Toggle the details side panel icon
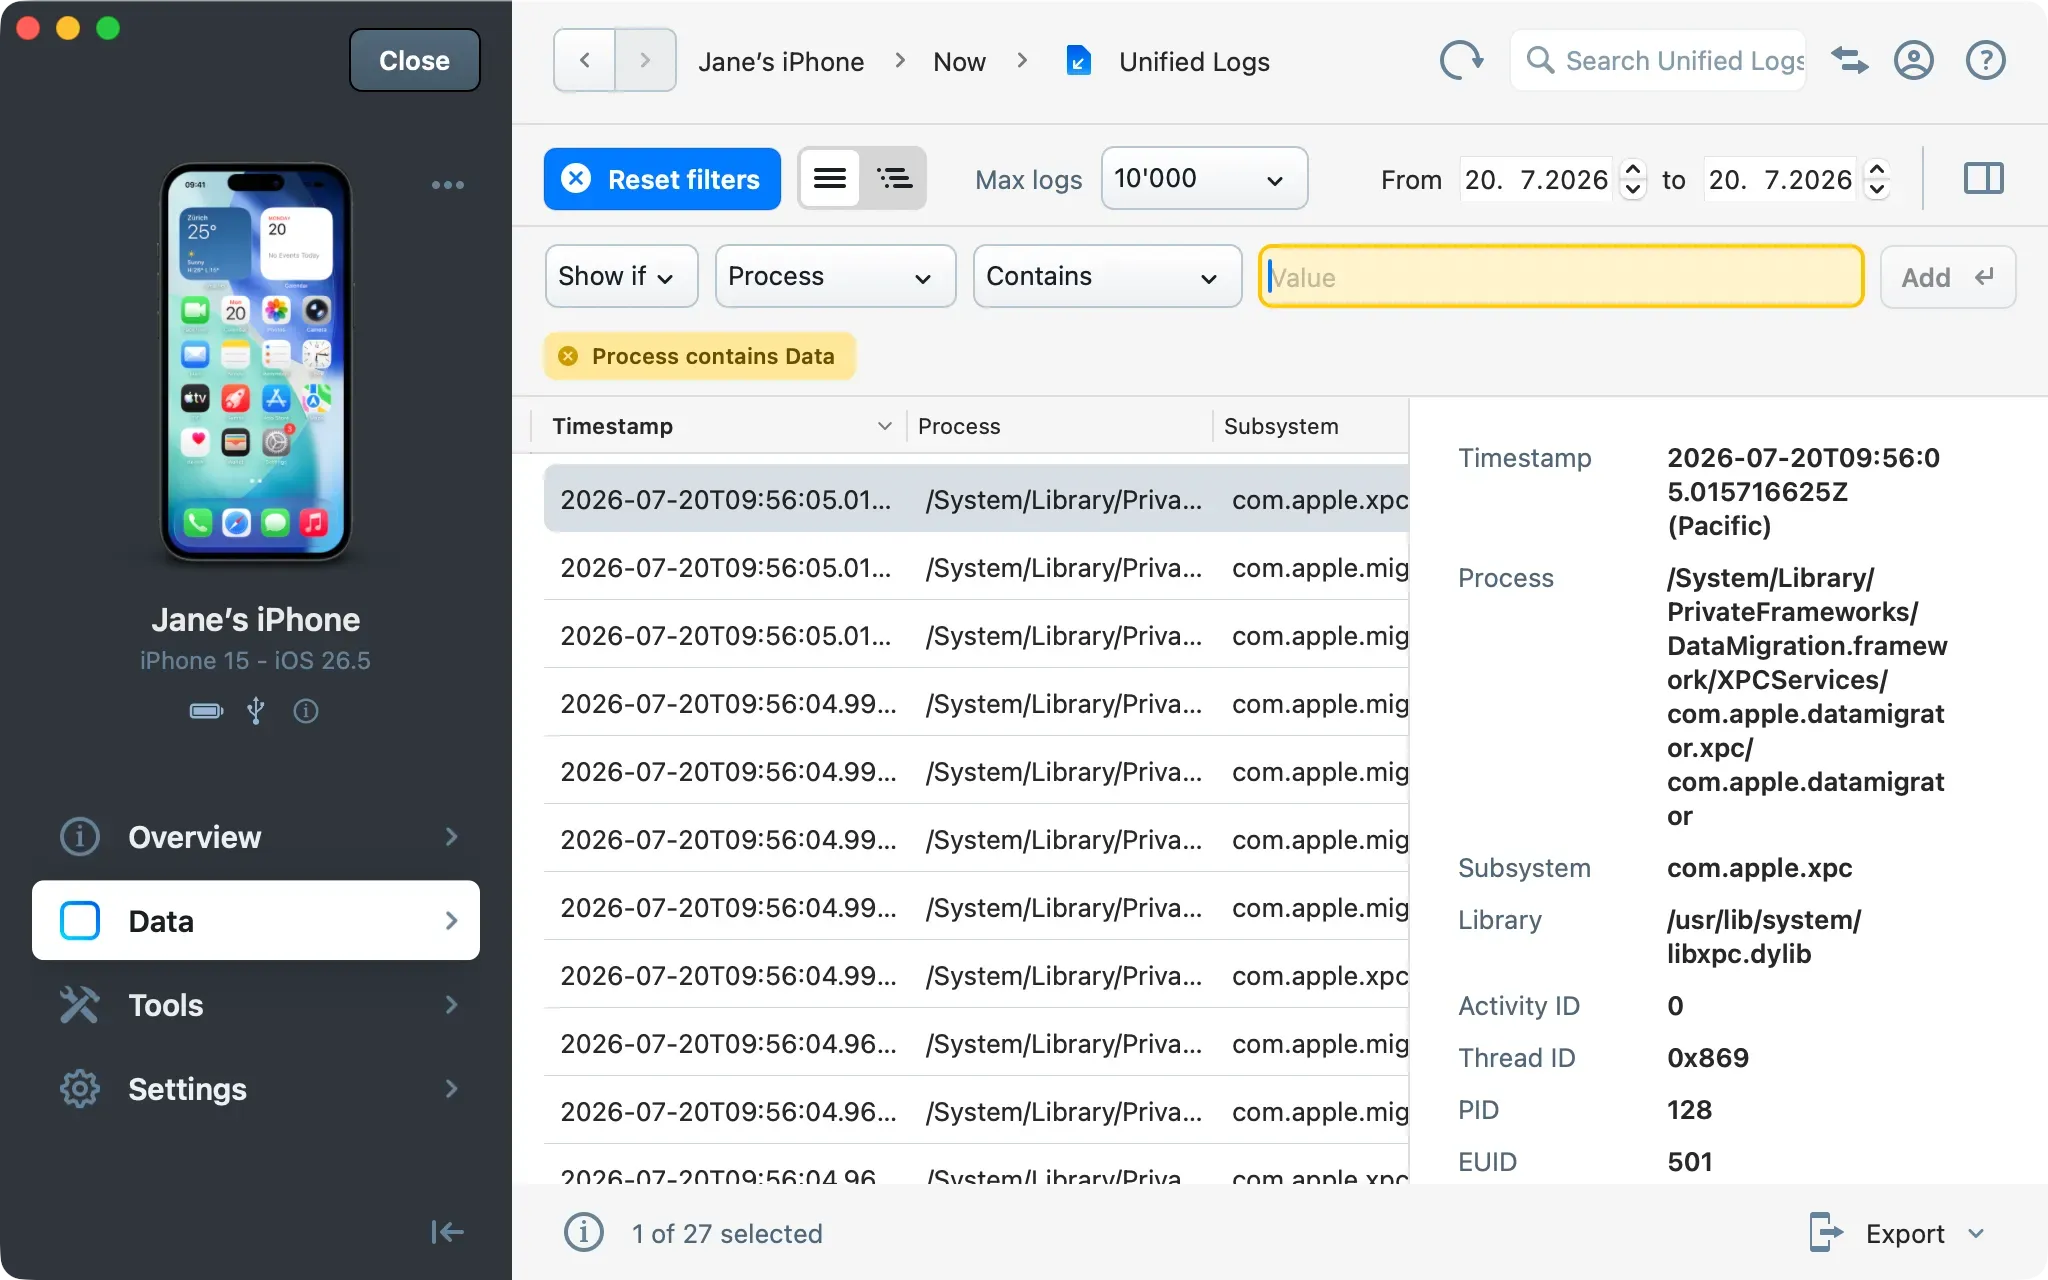The height and width of the screenshot is (1280, 2048). (1984, 179)
